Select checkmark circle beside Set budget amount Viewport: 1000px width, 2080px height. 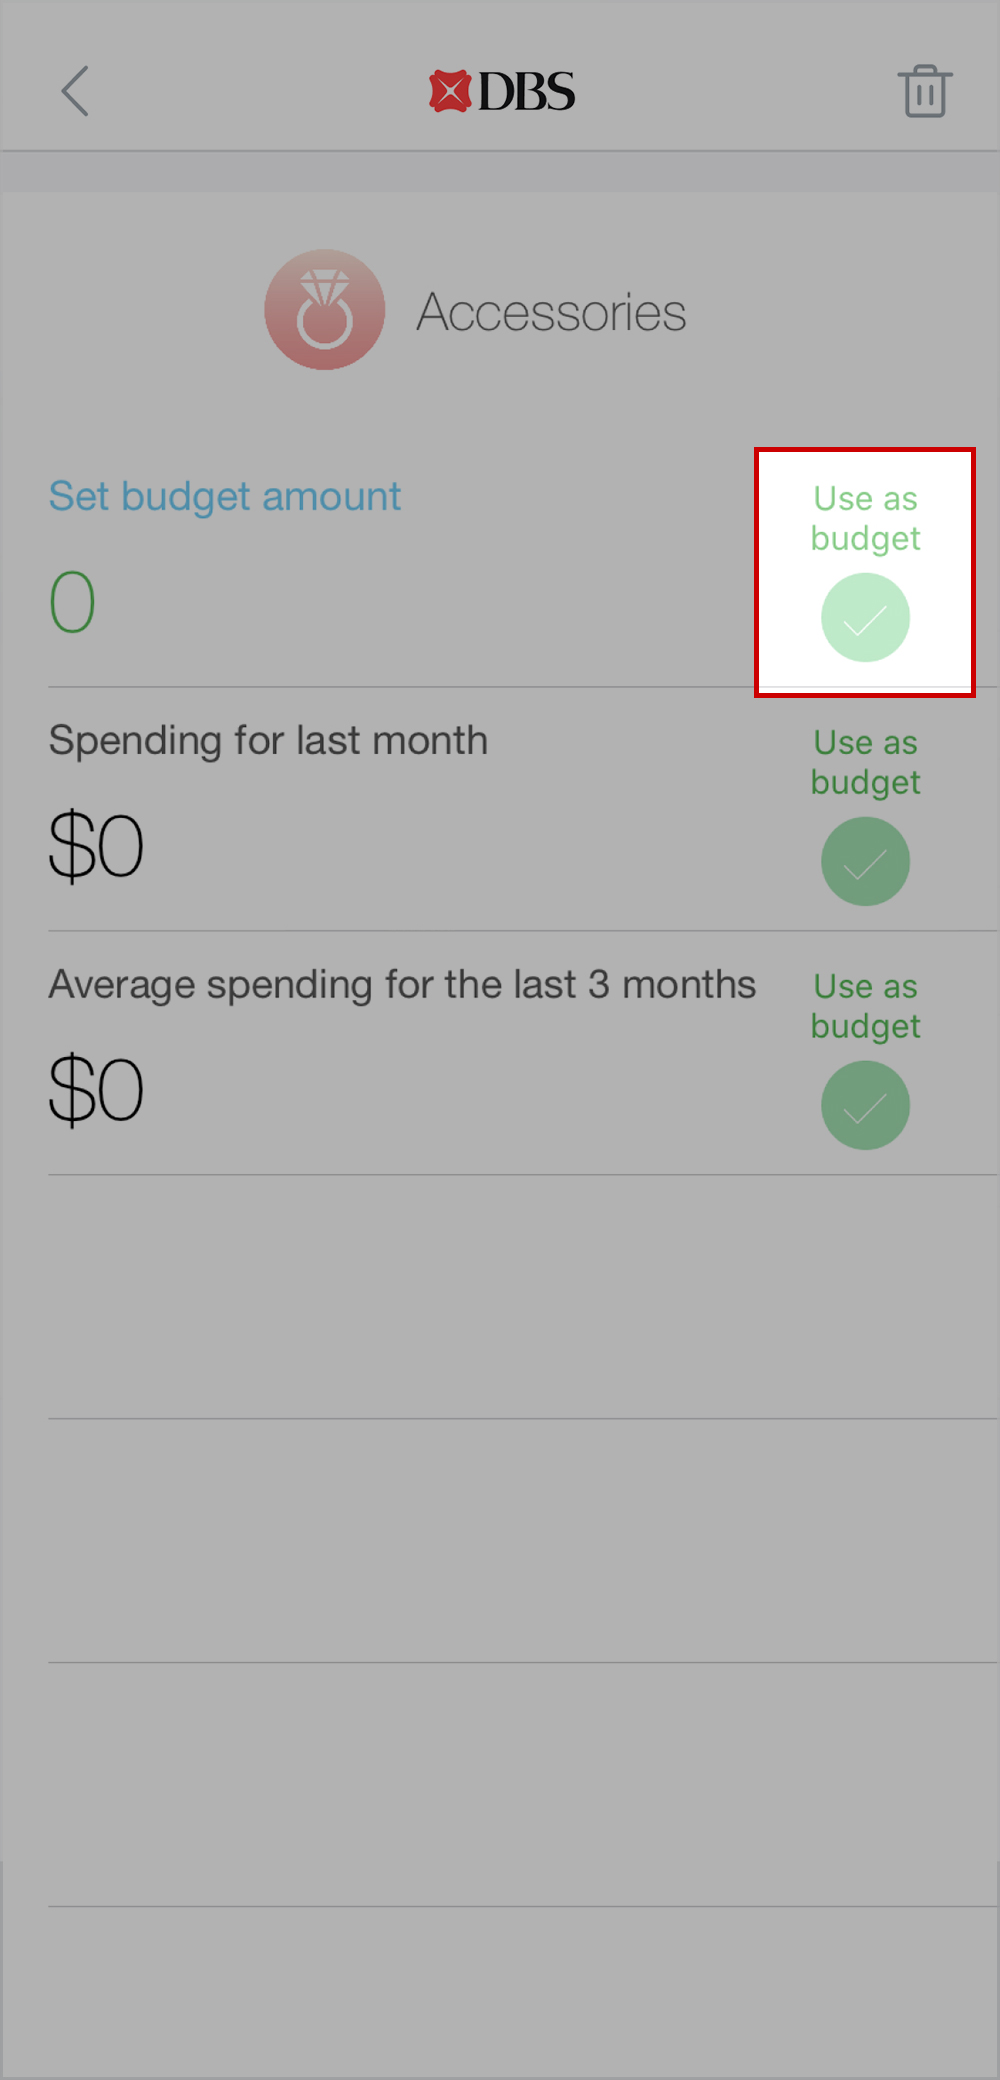coord(865,618)
